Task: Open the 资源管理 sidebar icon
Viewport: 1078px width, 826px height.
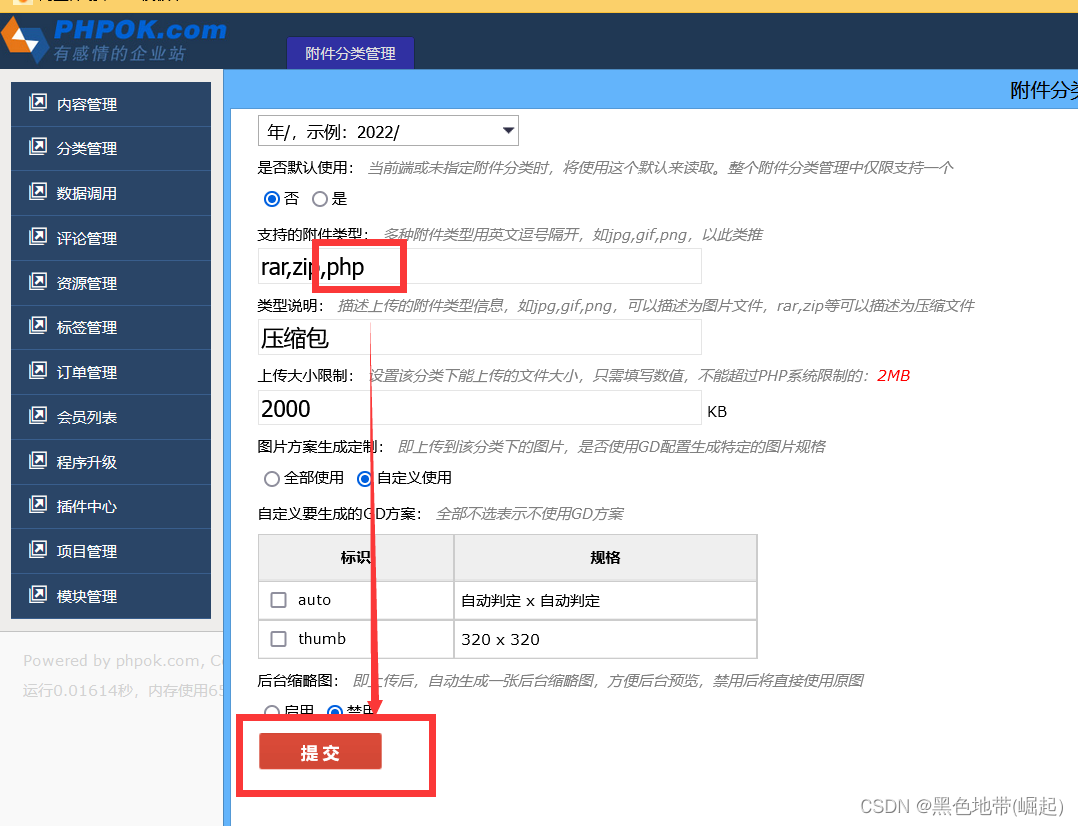Action: pos(40,283)
